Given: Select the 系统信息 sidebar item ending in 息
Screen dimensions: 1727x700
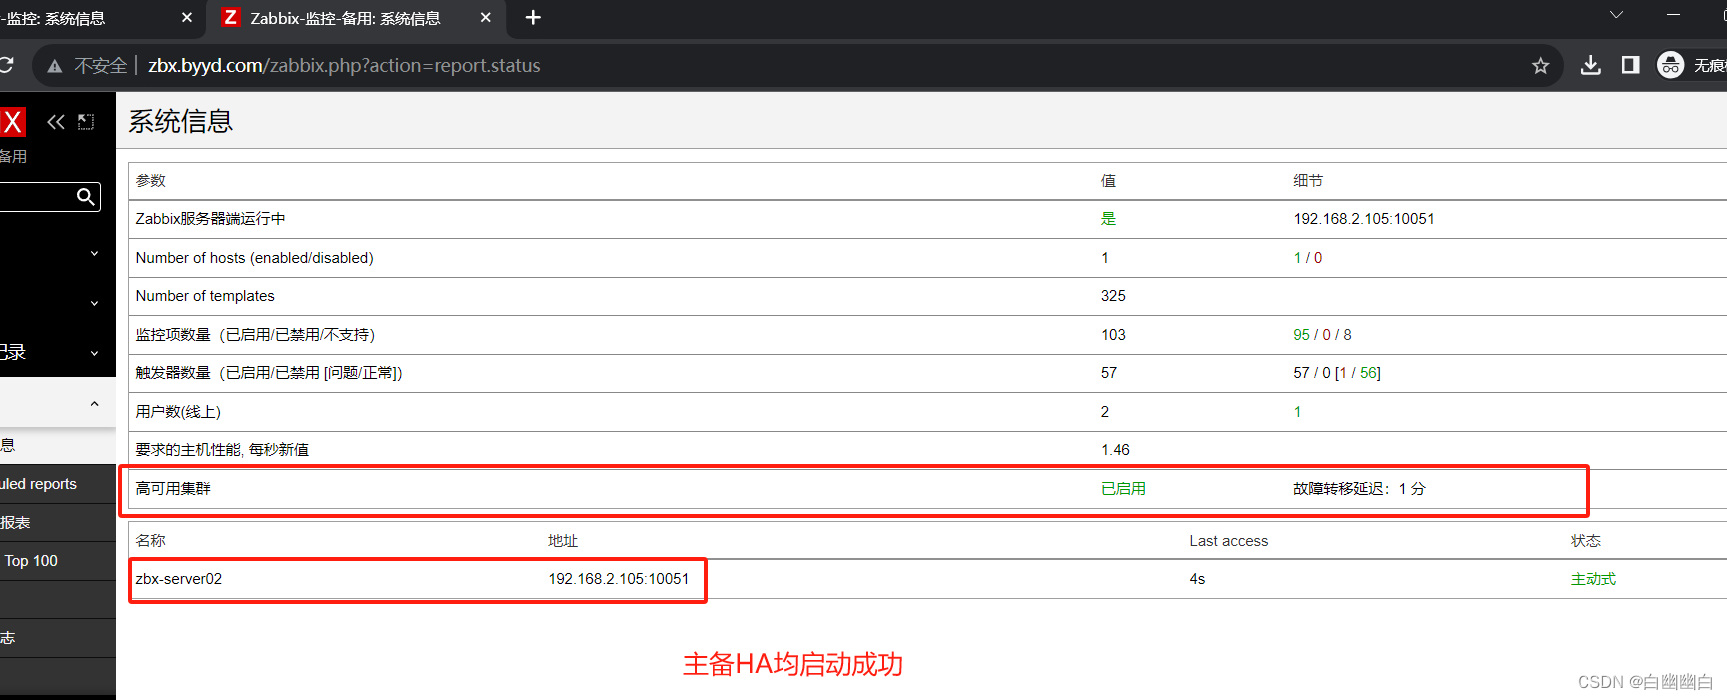Looking at the screenshot, I should click(58, 445).
